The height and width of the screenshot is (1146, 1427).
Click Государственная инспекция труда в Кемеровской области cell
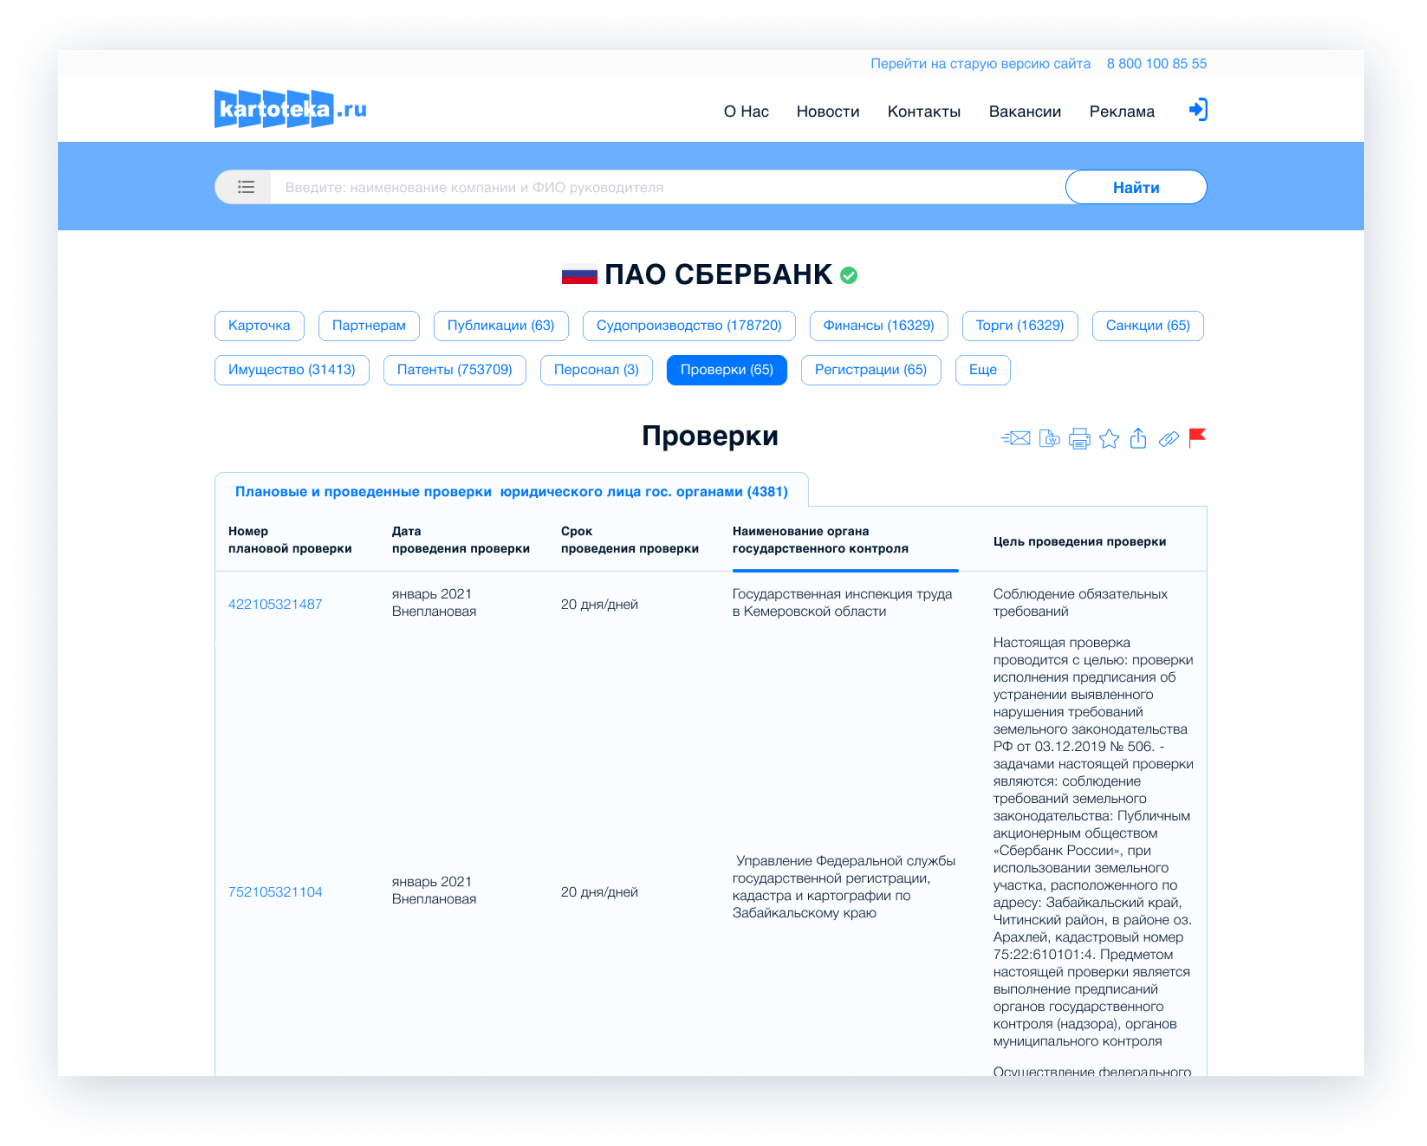pos(842,603)
